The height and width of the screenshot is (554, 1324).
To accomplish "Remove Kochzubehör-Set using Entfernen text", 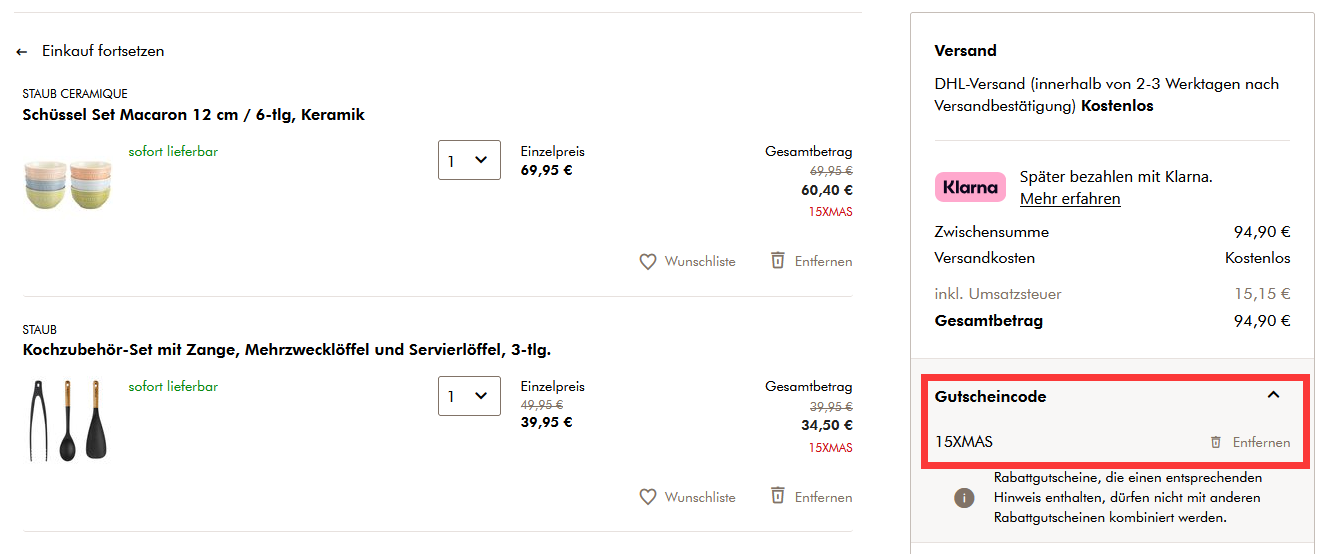I will tap(824, 497).
